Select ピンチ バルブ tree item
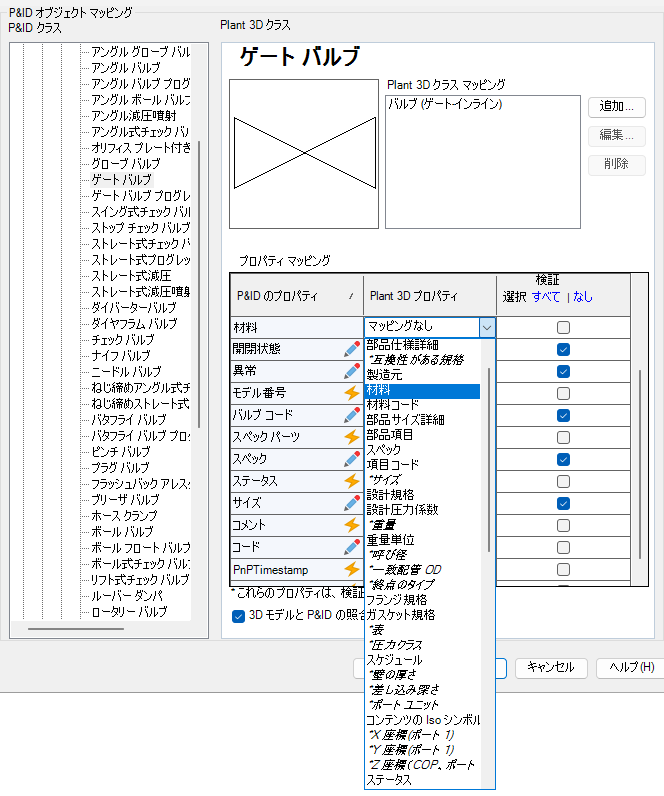664x796 pixels. coord(121,452)
